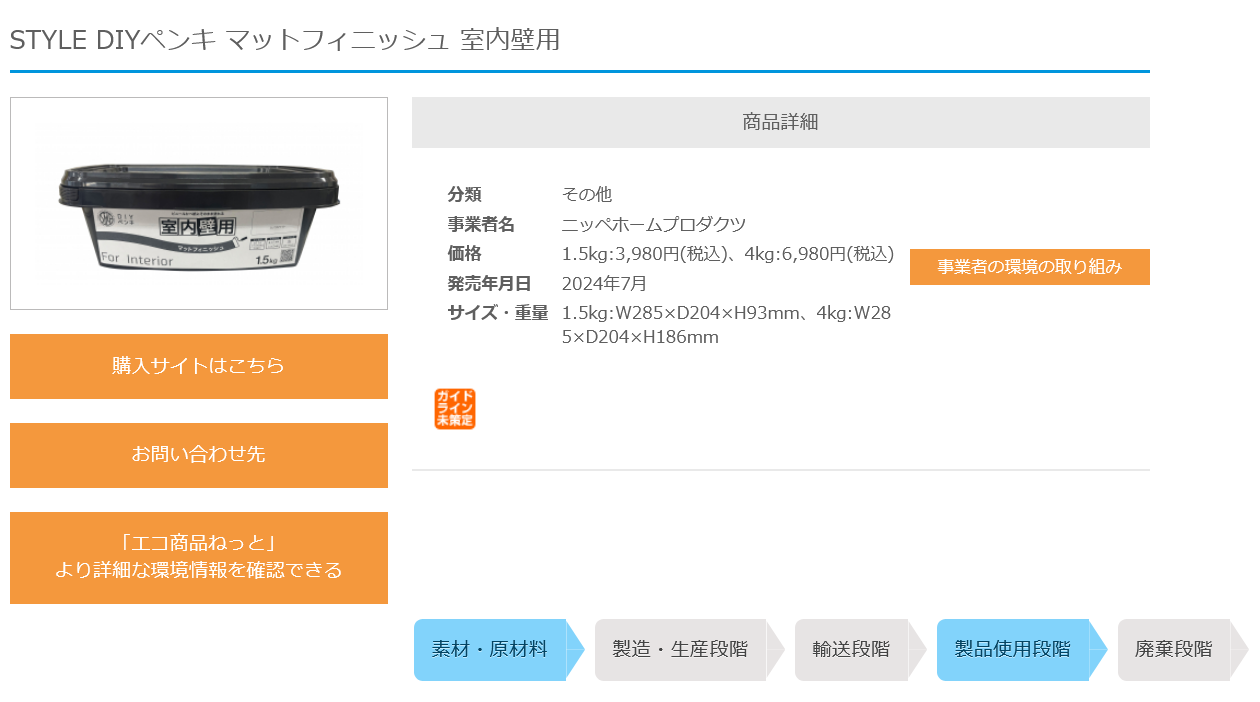The height and width of the screenshot is (702, 1260).
Task: Click the 商品詳細 header bar
Action: [x=781, y=122]
